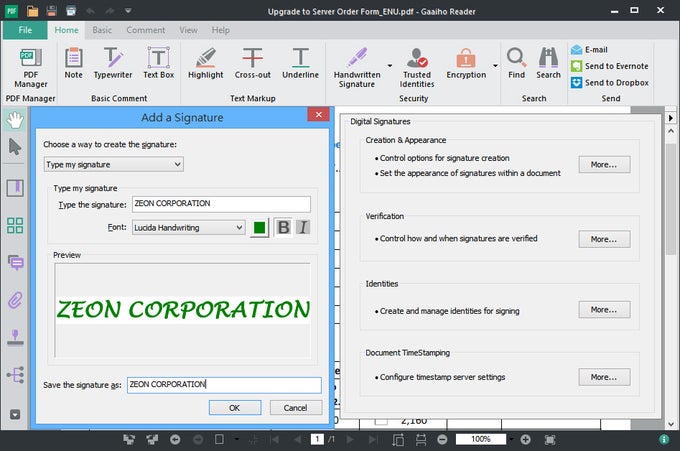Click Send to Dropbox
Screen dimensions: 680x451
609,82
